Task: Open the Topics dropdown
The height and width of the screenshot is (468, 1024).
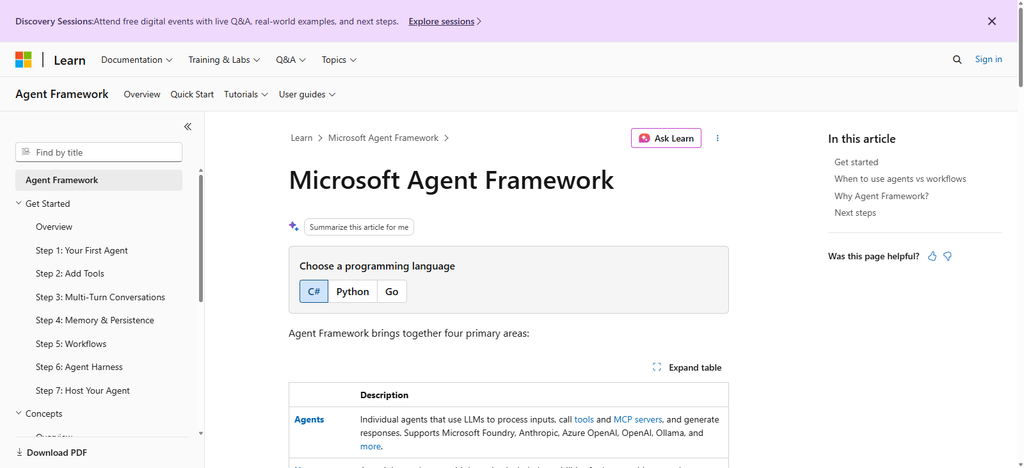Action: [339, 59]
